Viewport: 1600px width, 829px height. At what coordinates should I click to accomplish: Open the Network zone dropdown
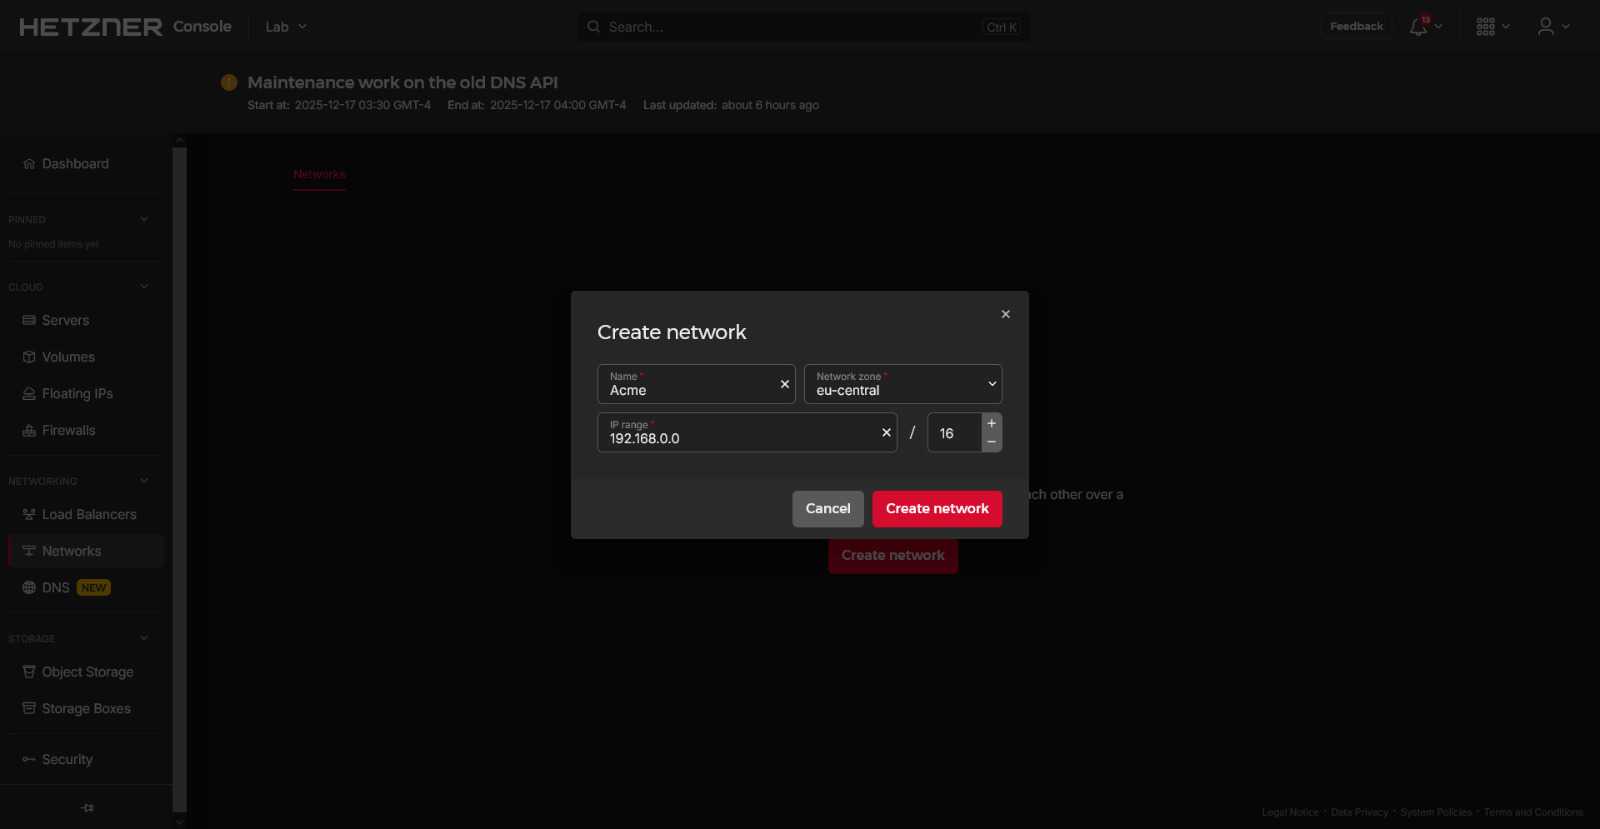pyautogui.click(x=902, y=384)
